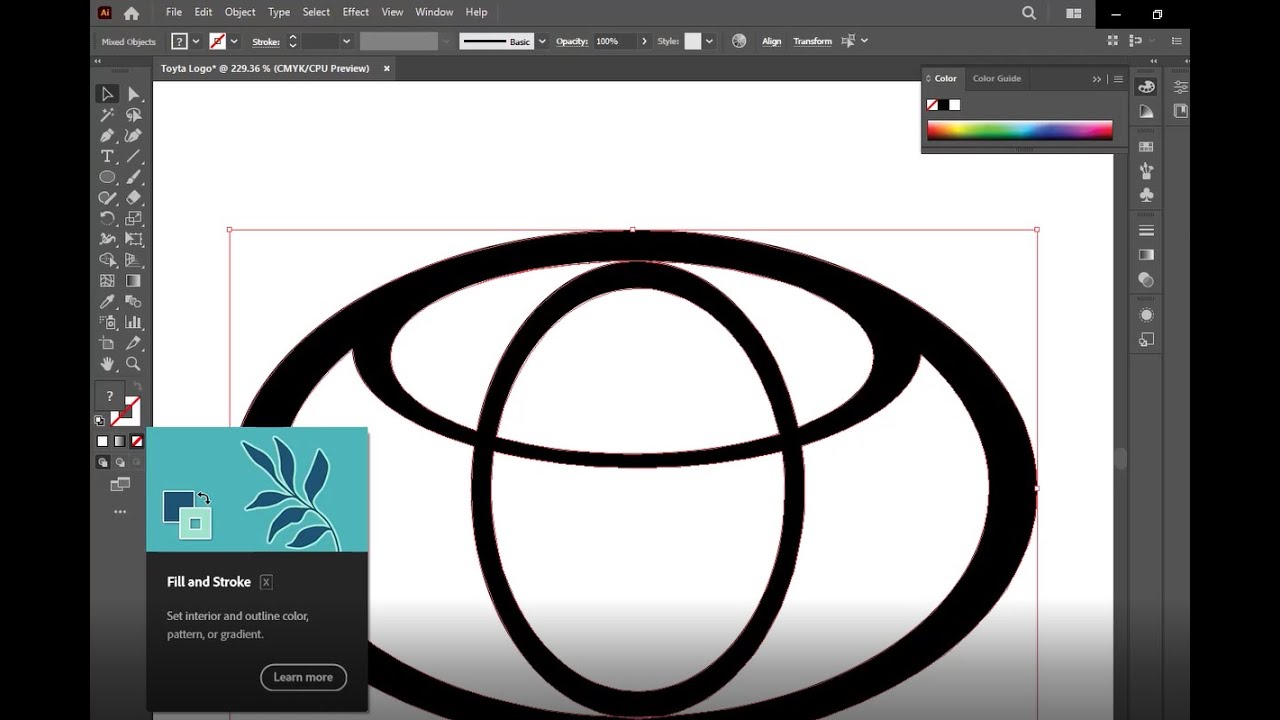Image resolution: width=1280 pixels, height=720 pixels.
Task: Click the white swatch in Color panel
Action: [955, 105]
